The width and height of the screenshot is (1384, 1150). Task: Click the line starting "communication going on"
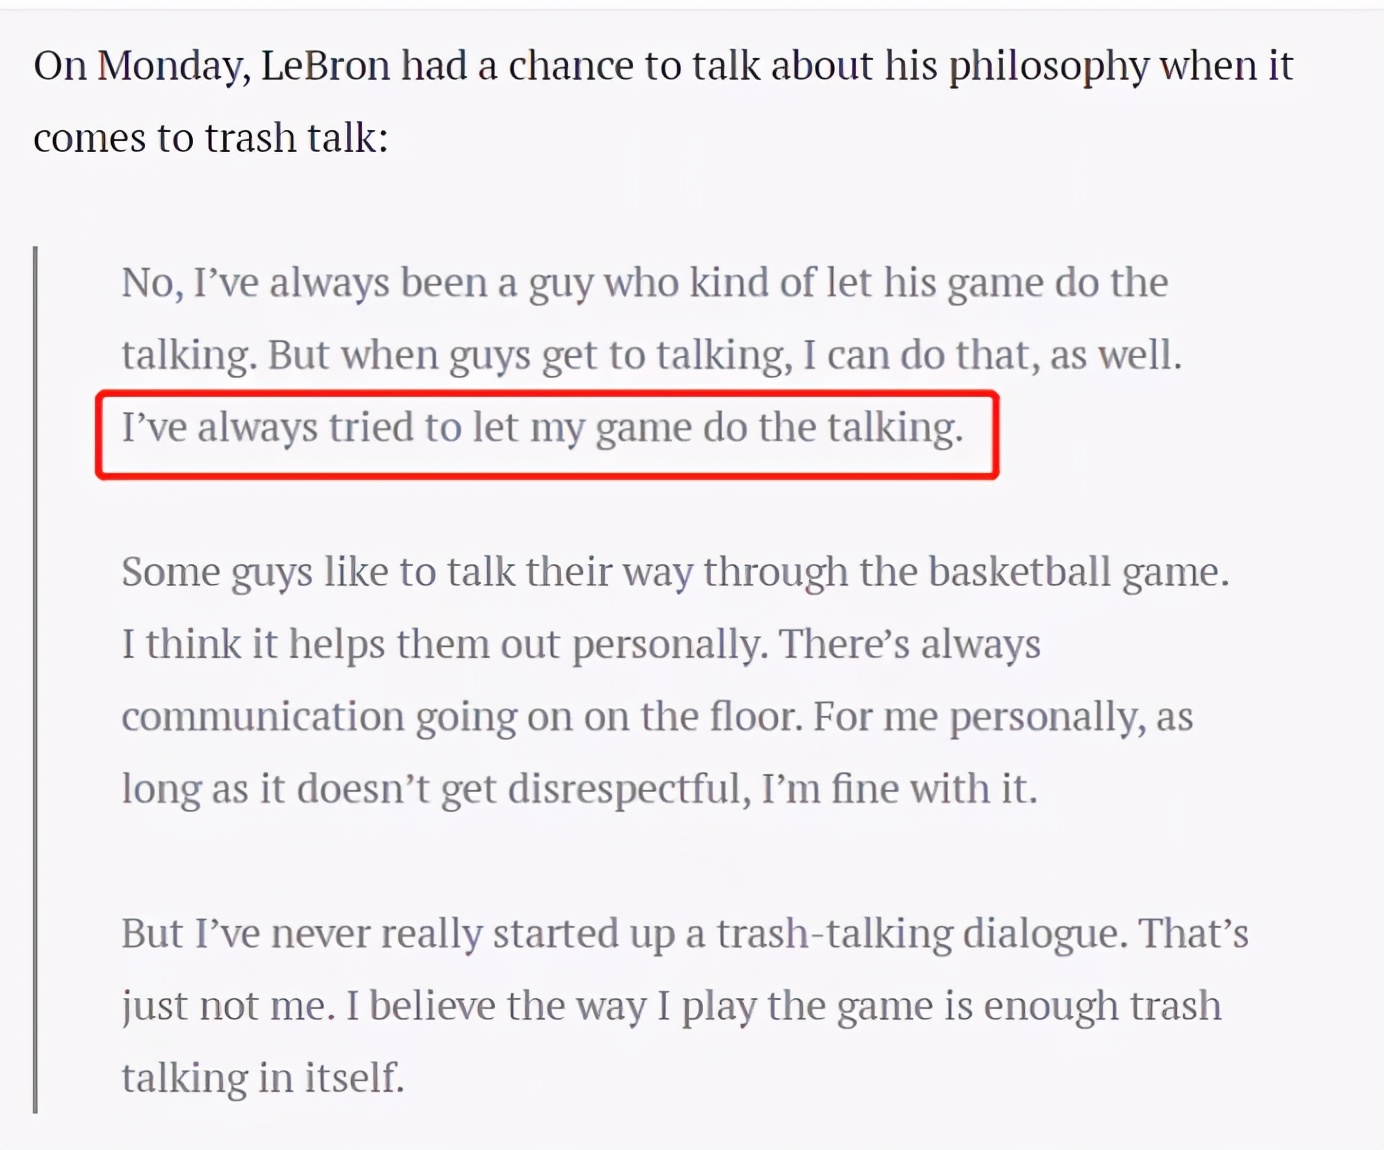point(657,718)
